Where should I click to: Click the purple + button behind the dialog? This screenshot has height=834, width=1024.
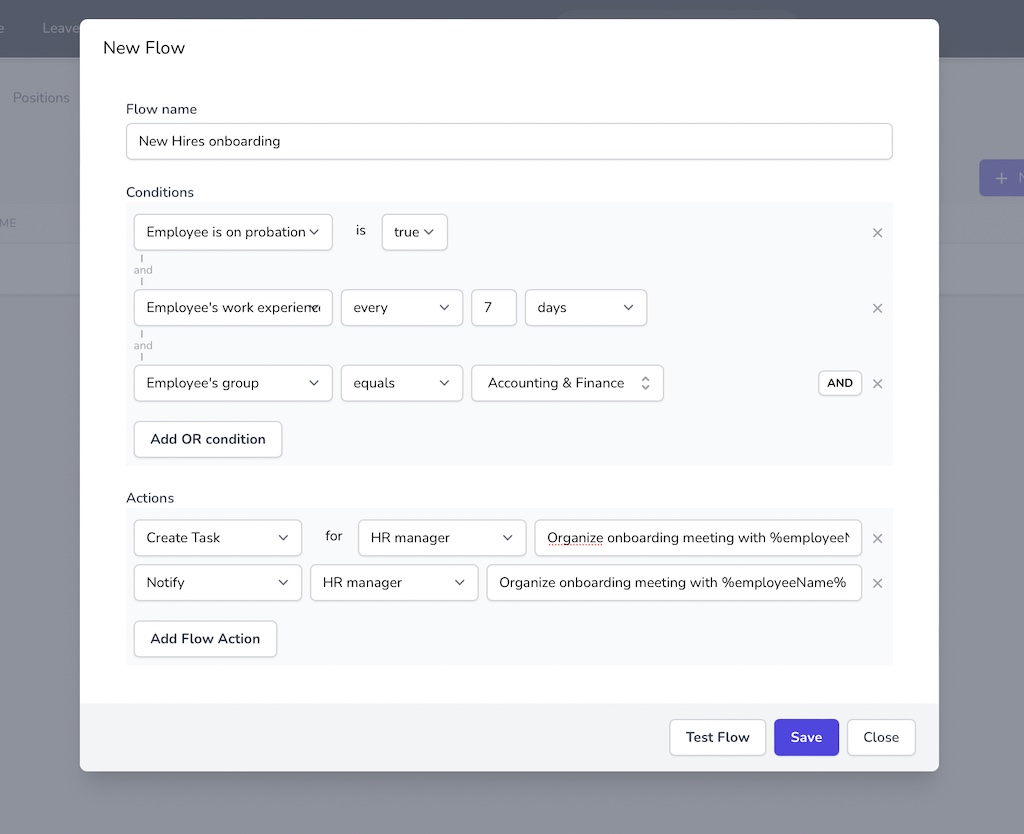pyautogui.click(x=1000, y=177)
